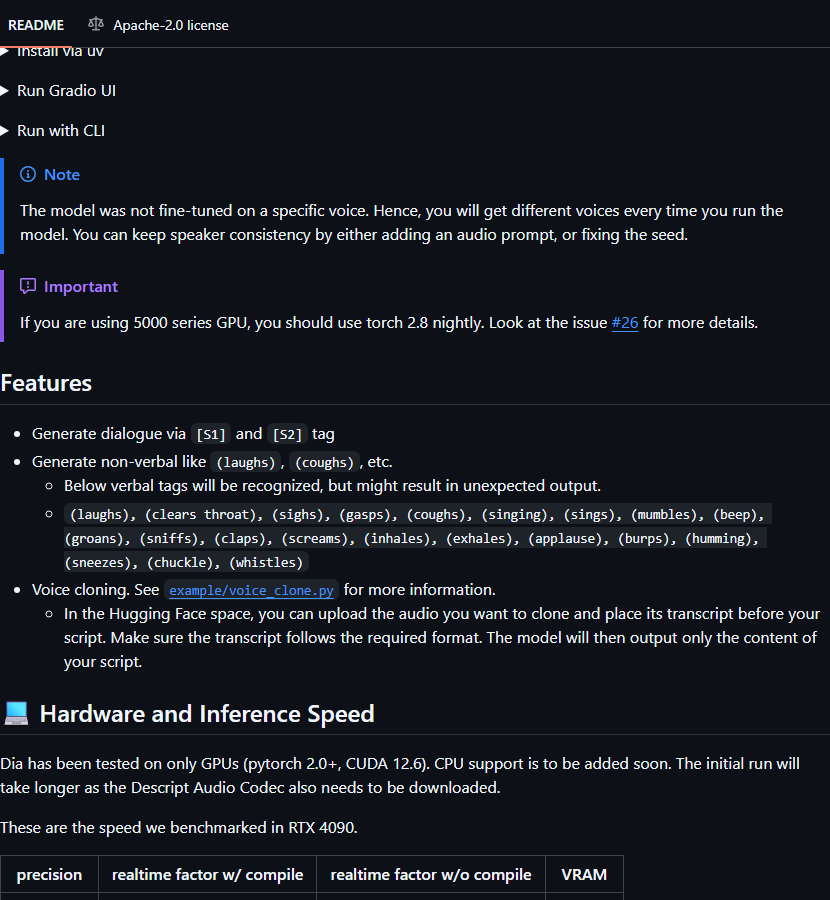Viewport: 830px width, 900px height.
Task: Click the Apache-2.0 license scale icon
Action: [96, 24]
